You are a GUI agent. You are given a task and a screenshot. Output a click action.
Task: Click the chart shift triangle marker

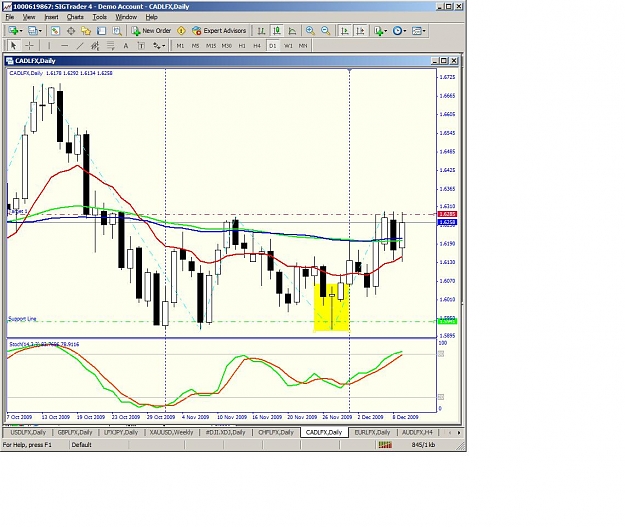tap(350, 71)
